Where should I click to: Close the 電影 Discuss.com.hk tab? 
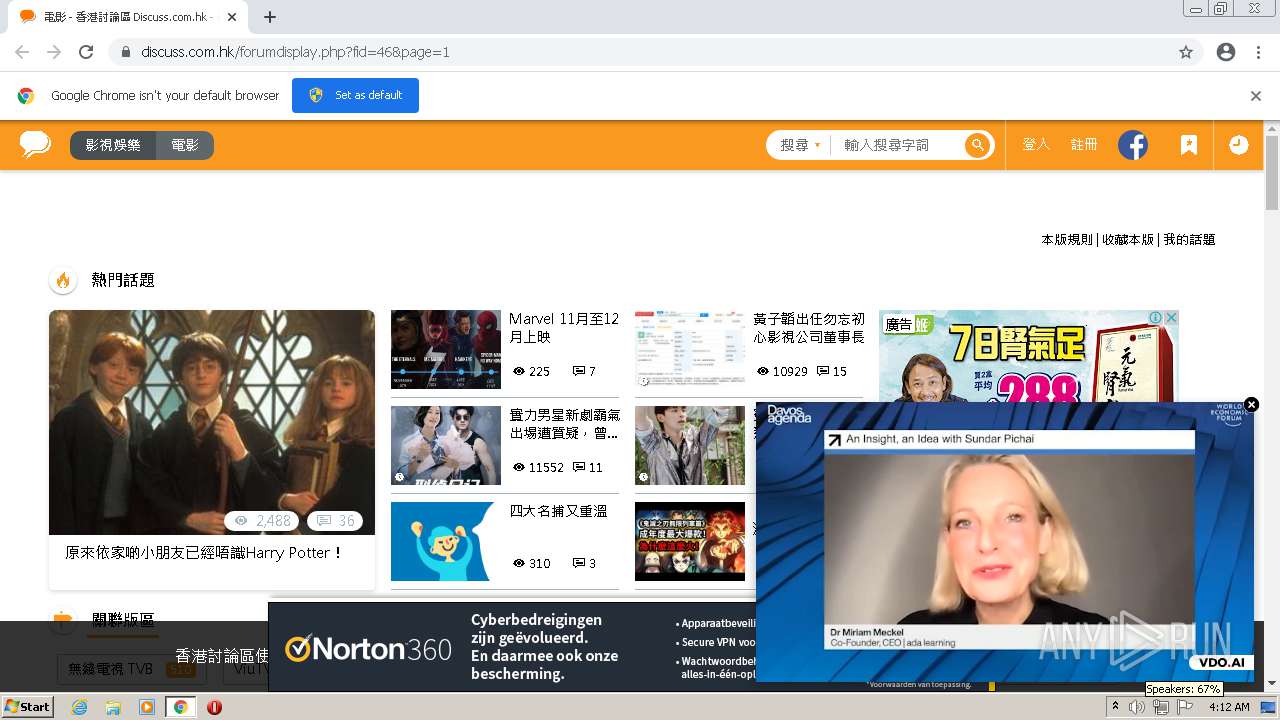pos(232,17)
